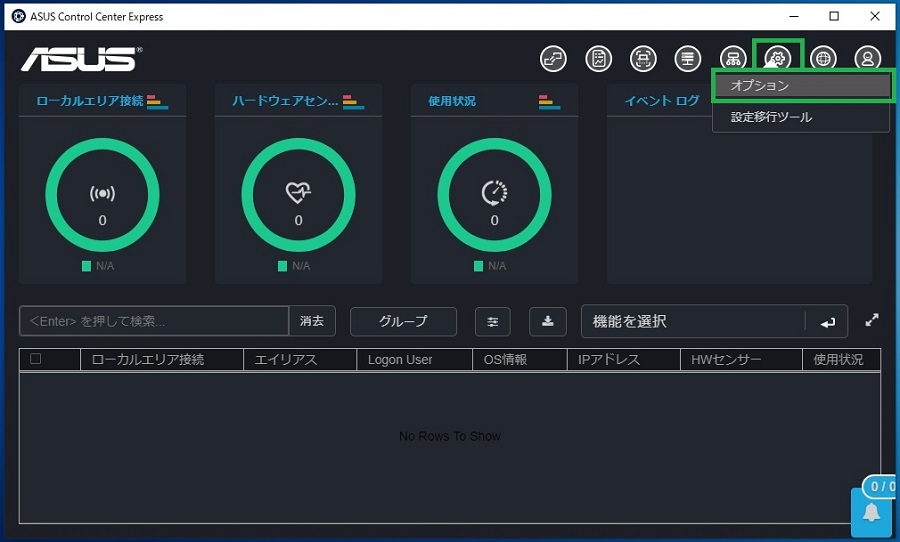Maximize the ASUS Control Center Express window

[834, 17]
